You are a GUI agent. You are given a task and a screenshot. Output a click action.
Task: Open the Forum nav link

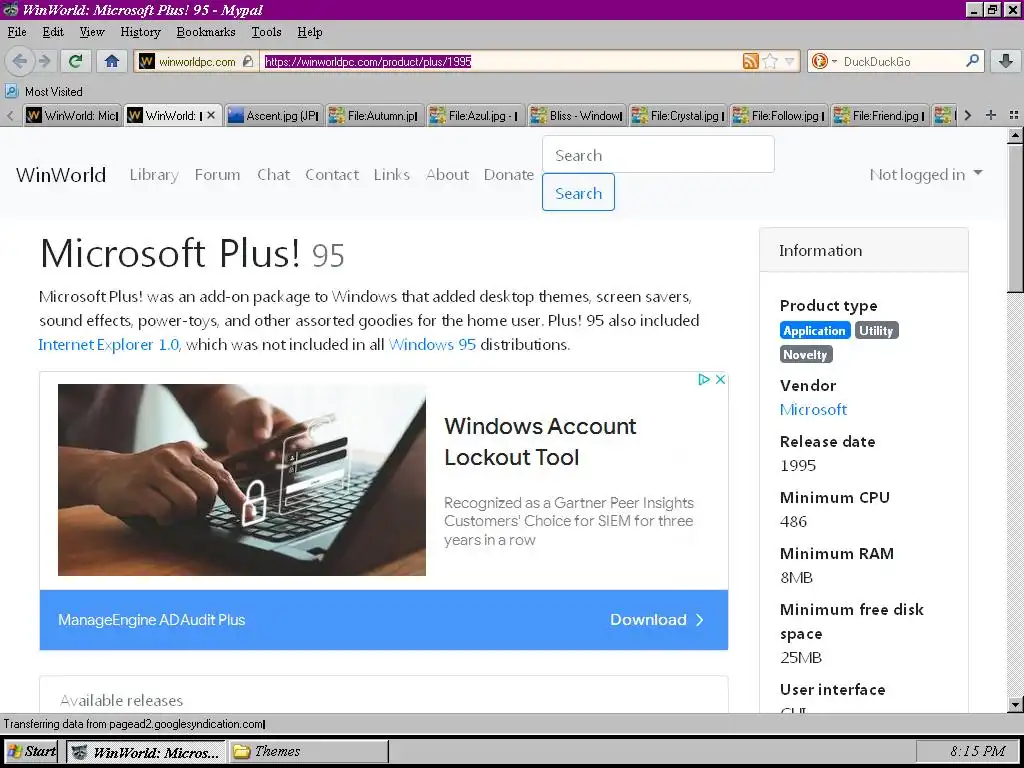pyautogui.click(x=217, y=174)
